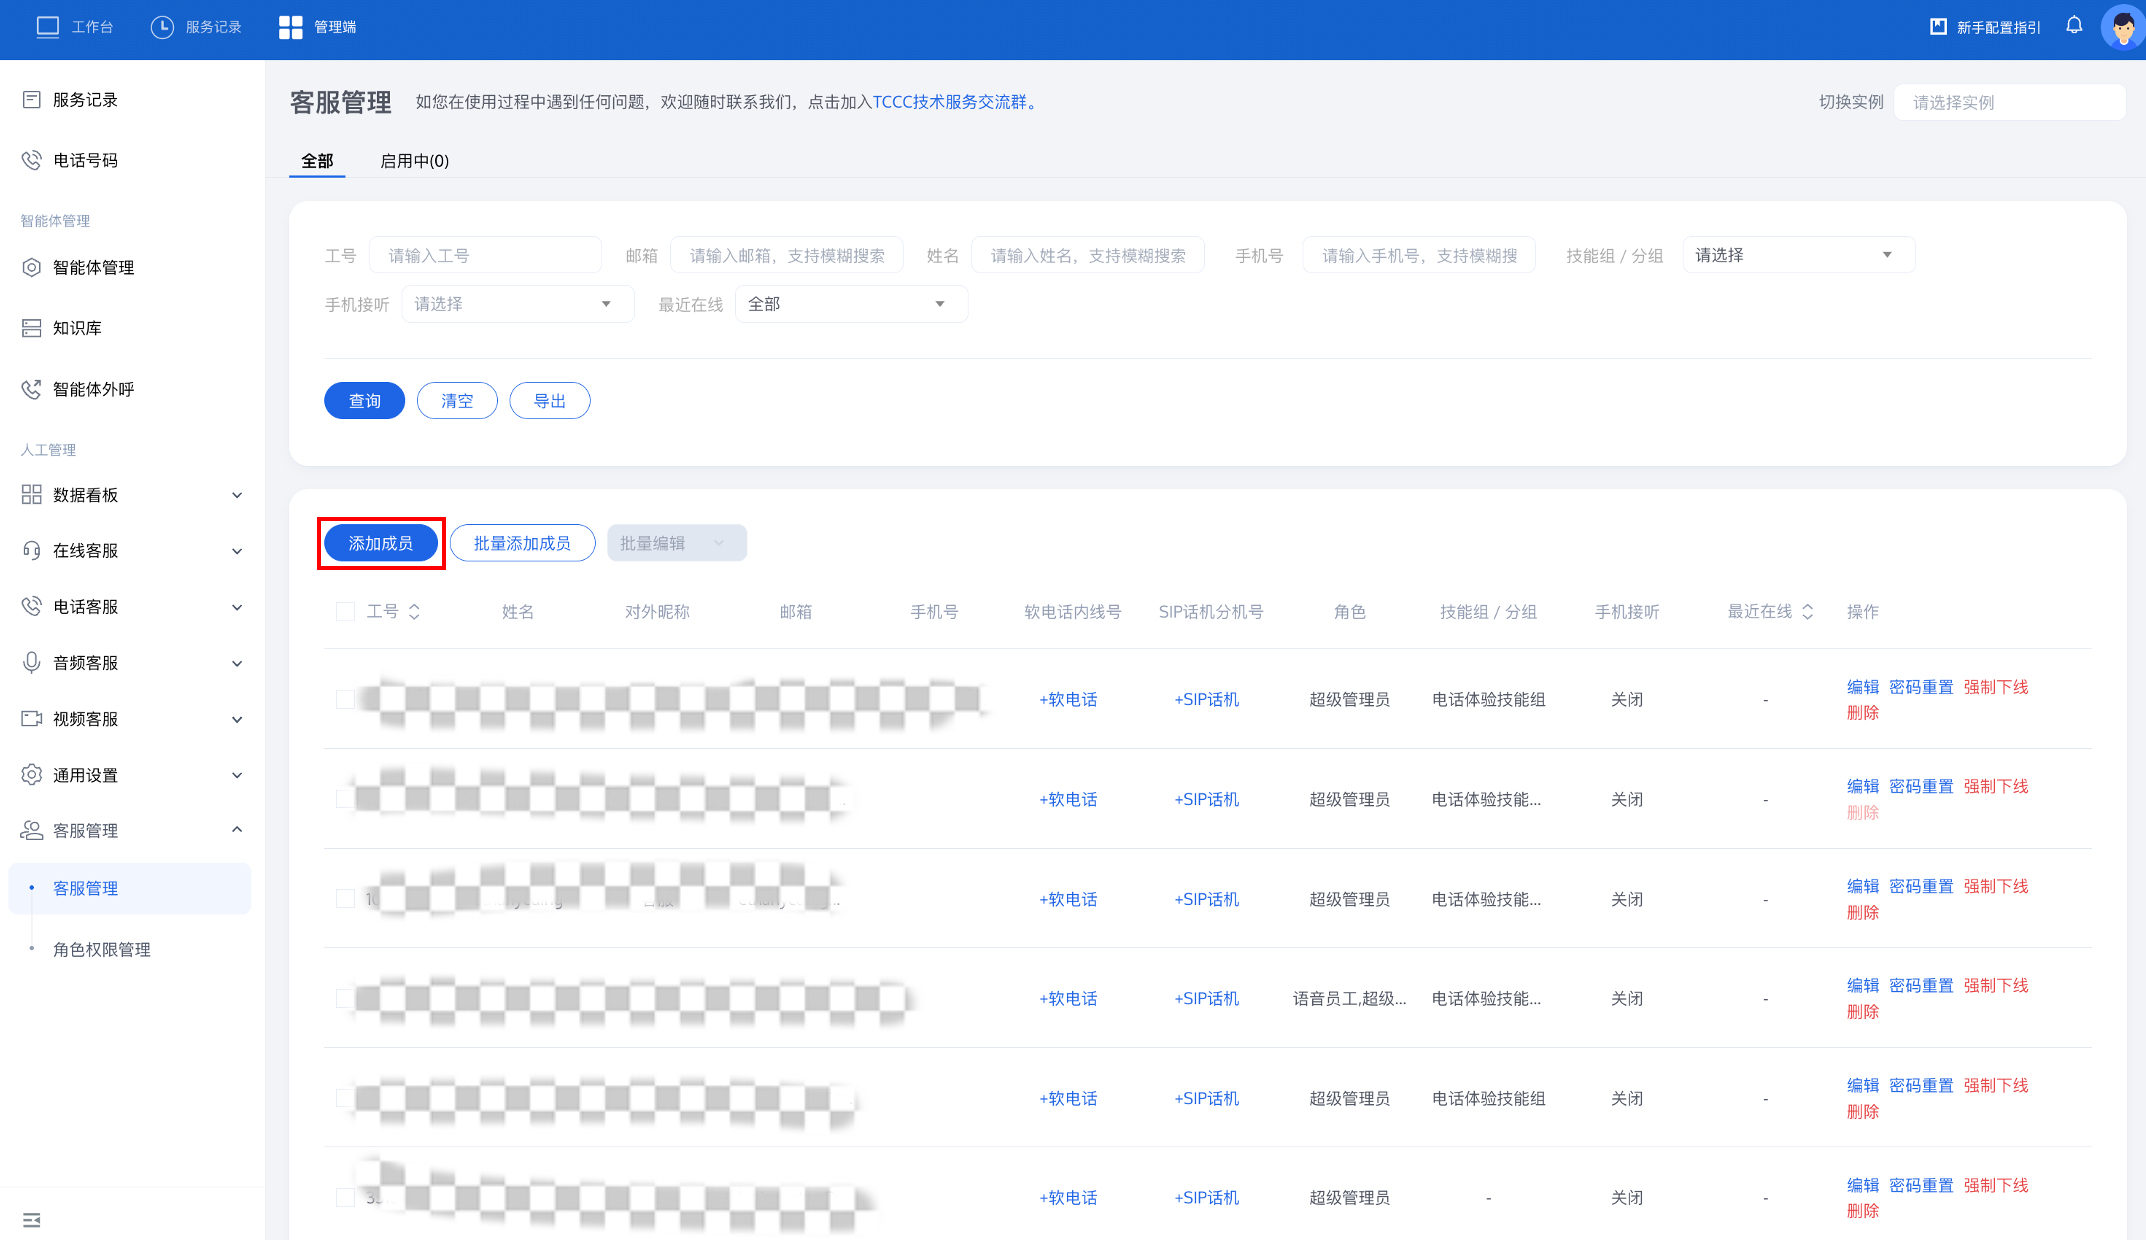Click the notification bell icon
Image resolution: width=2146 pixels, height=1240 pixels.
(x=2074, y=26)
